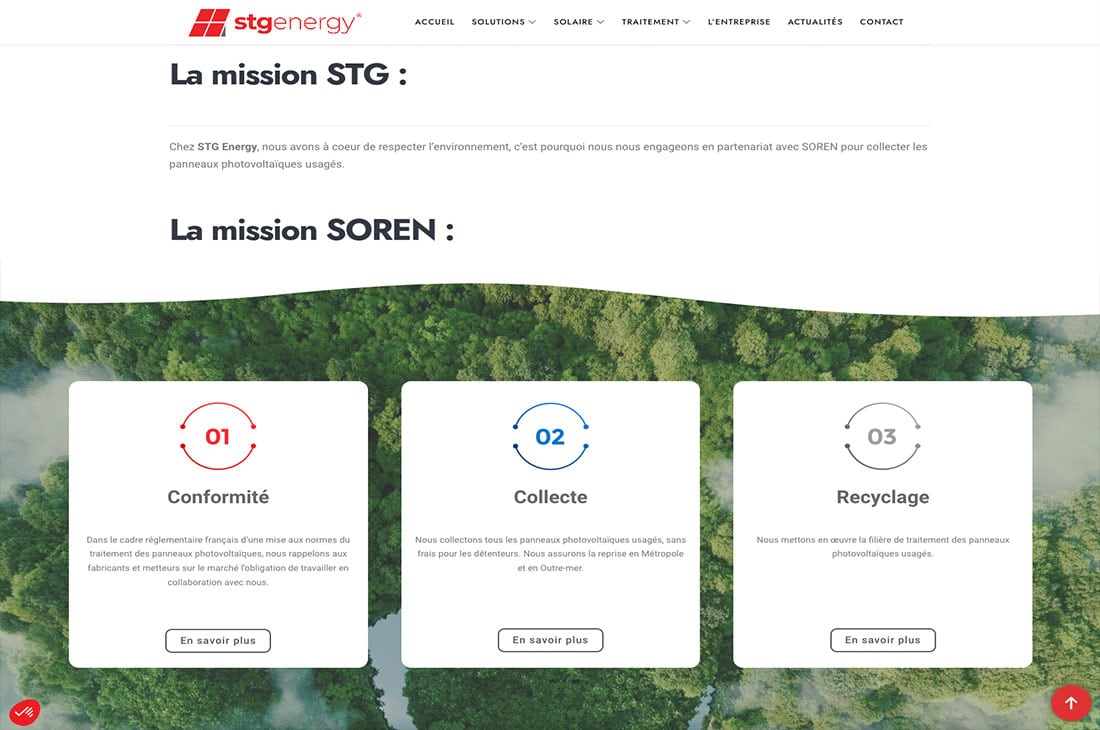Screen dimensions: 1100x730
Task: Click the Collecte card description text
Action: pyautogui.click(x=550, y=554)
